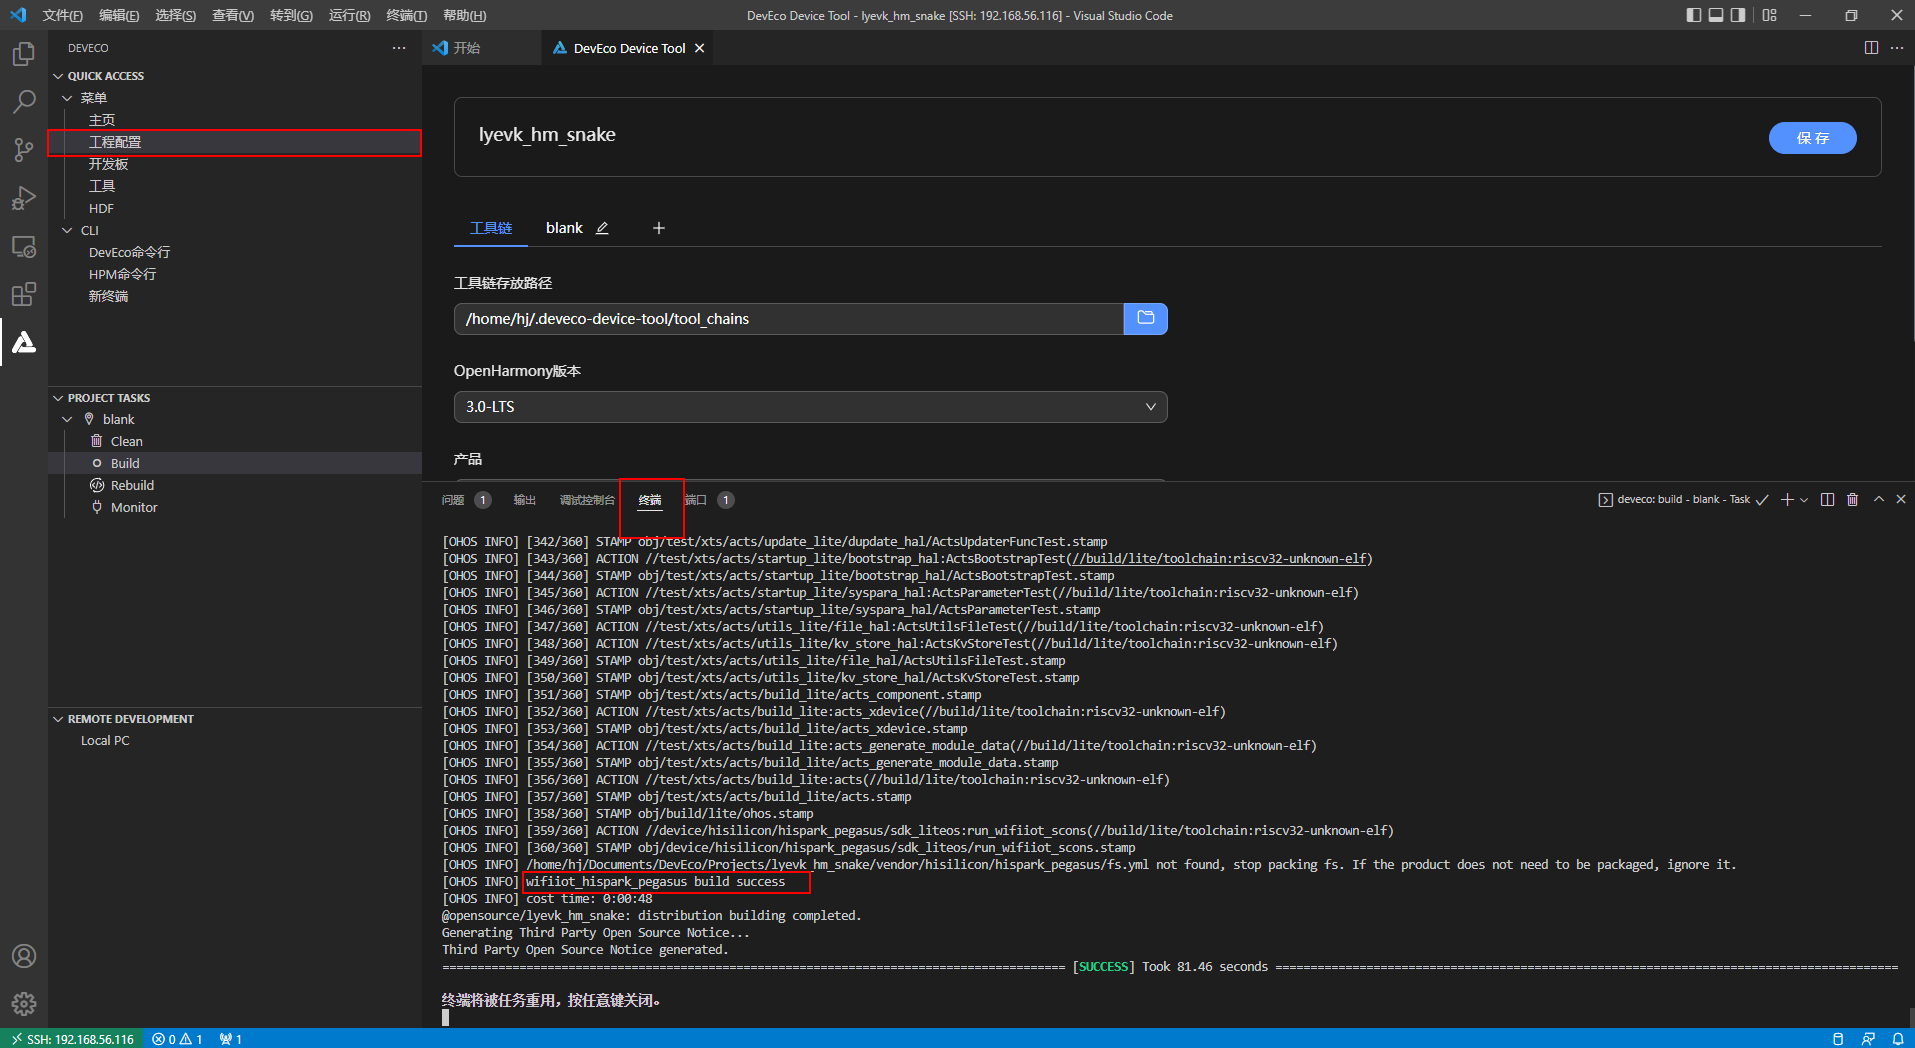Screen dimensions: 1915x1048
Task: Add a new configuration tab with plus
Action: click(659, 228)
